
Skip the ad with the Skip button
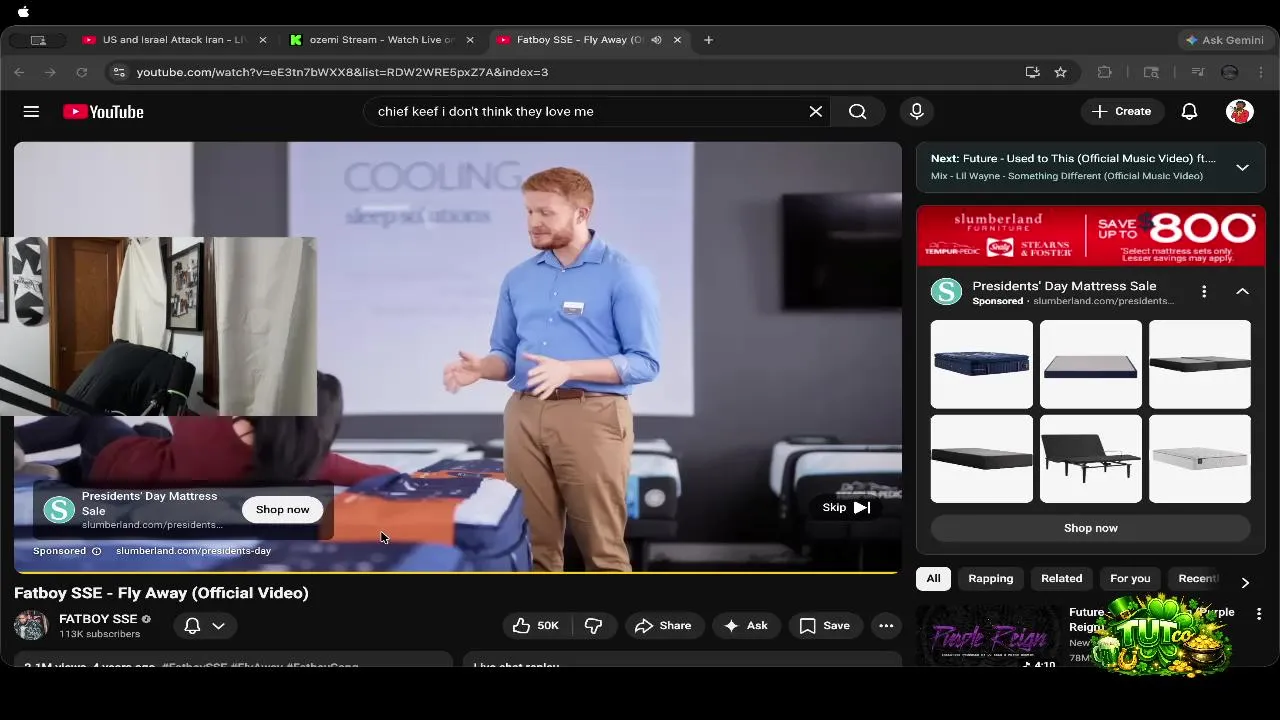coord(846,507)
